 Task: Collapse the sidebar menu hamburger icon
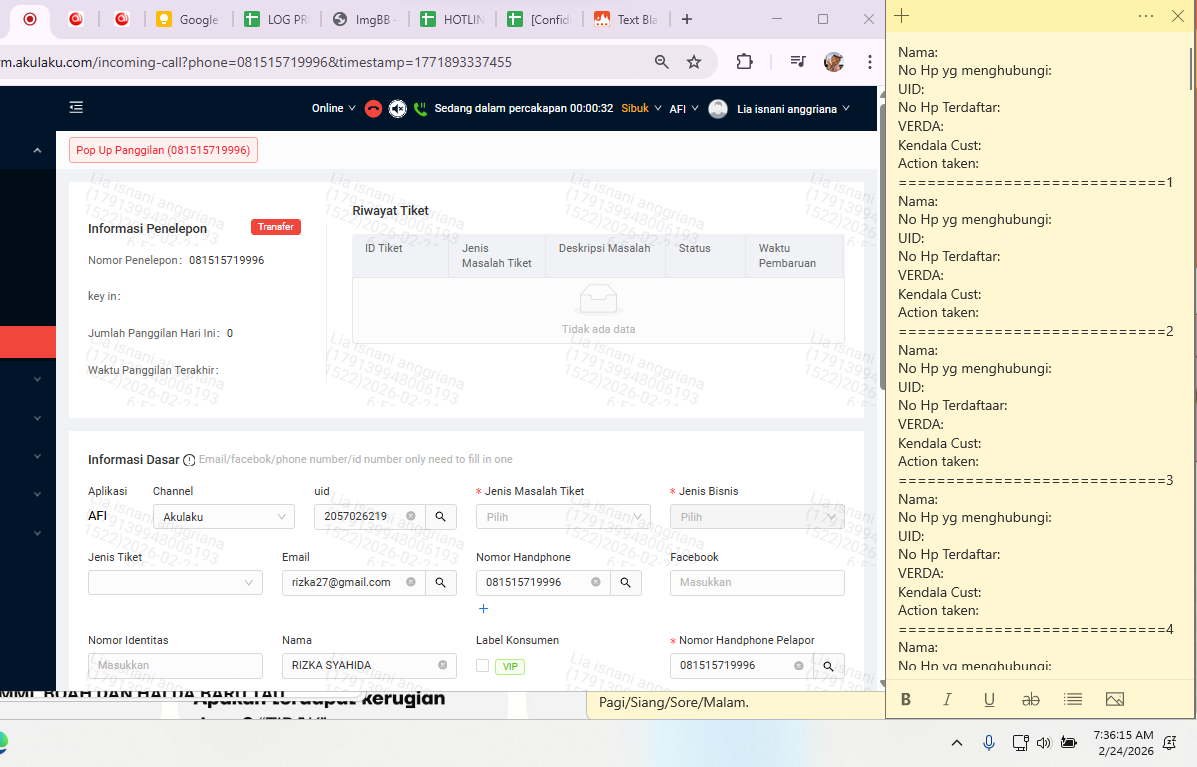[x=76, y=108]
